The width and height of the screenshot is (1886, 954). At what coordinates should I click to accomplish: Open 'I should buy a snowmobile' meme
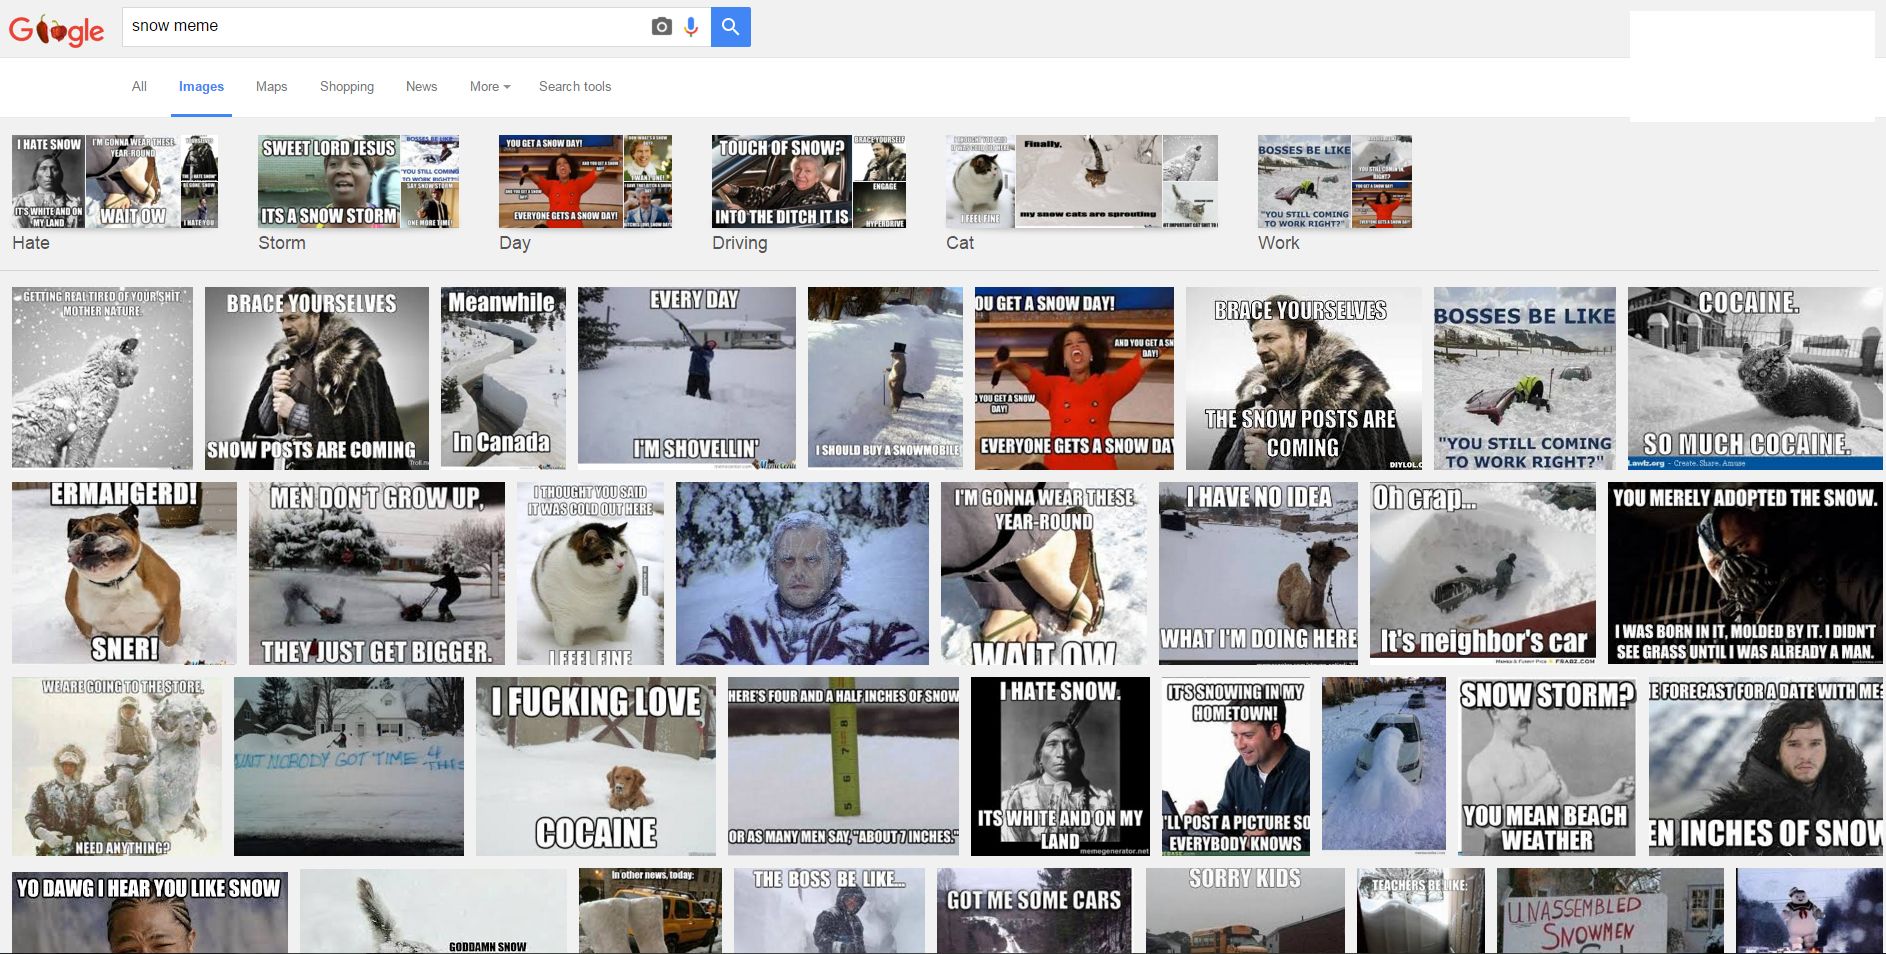coord(885,378)
